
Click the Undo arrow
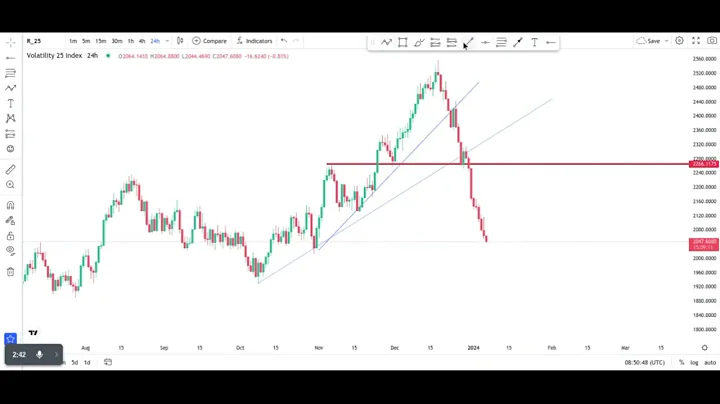(284, 41)
